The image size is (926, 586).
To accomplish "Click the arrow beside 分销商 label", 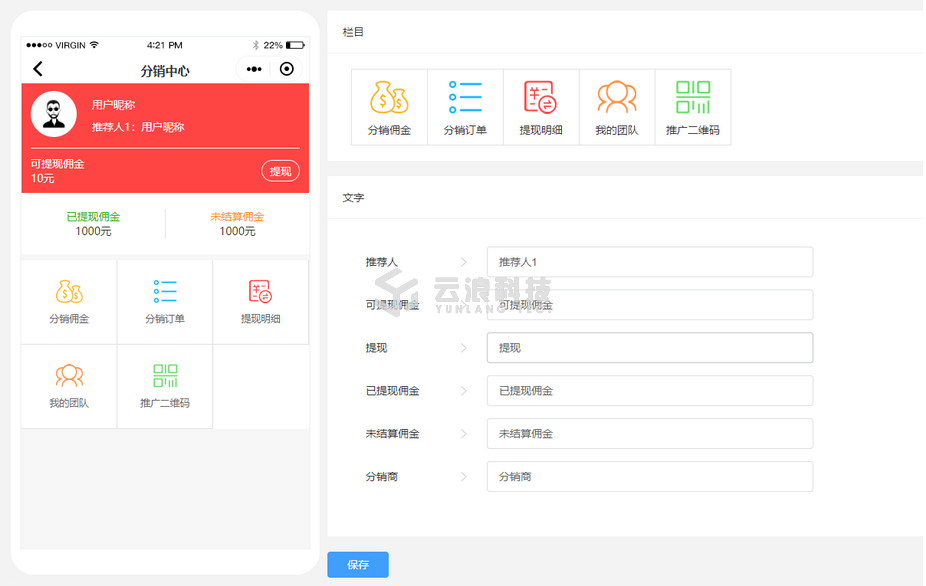I will point(463,477).
